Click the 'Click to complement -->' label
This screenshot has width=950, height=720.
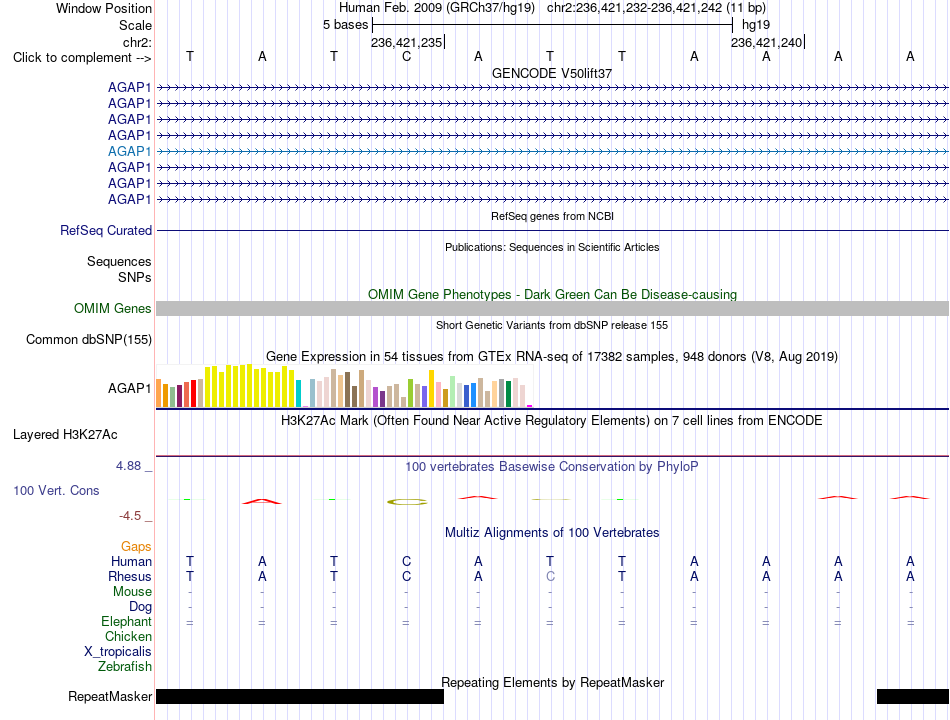coord(82,58)
